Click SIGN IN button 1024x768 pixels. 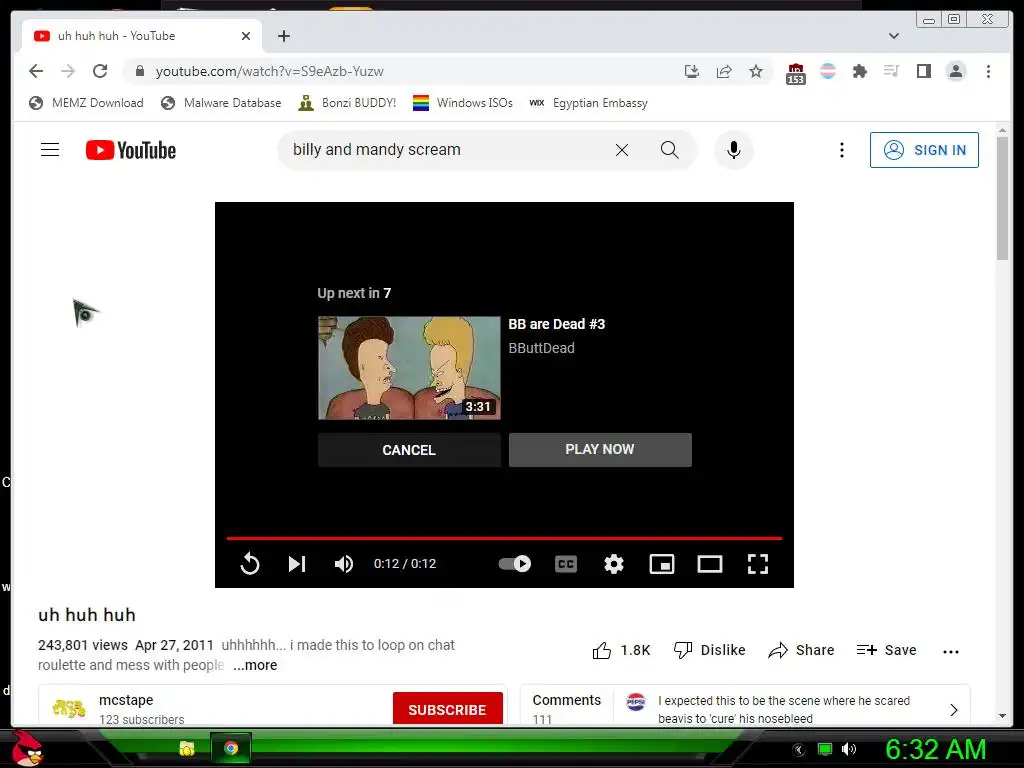[x=924, y=150]
